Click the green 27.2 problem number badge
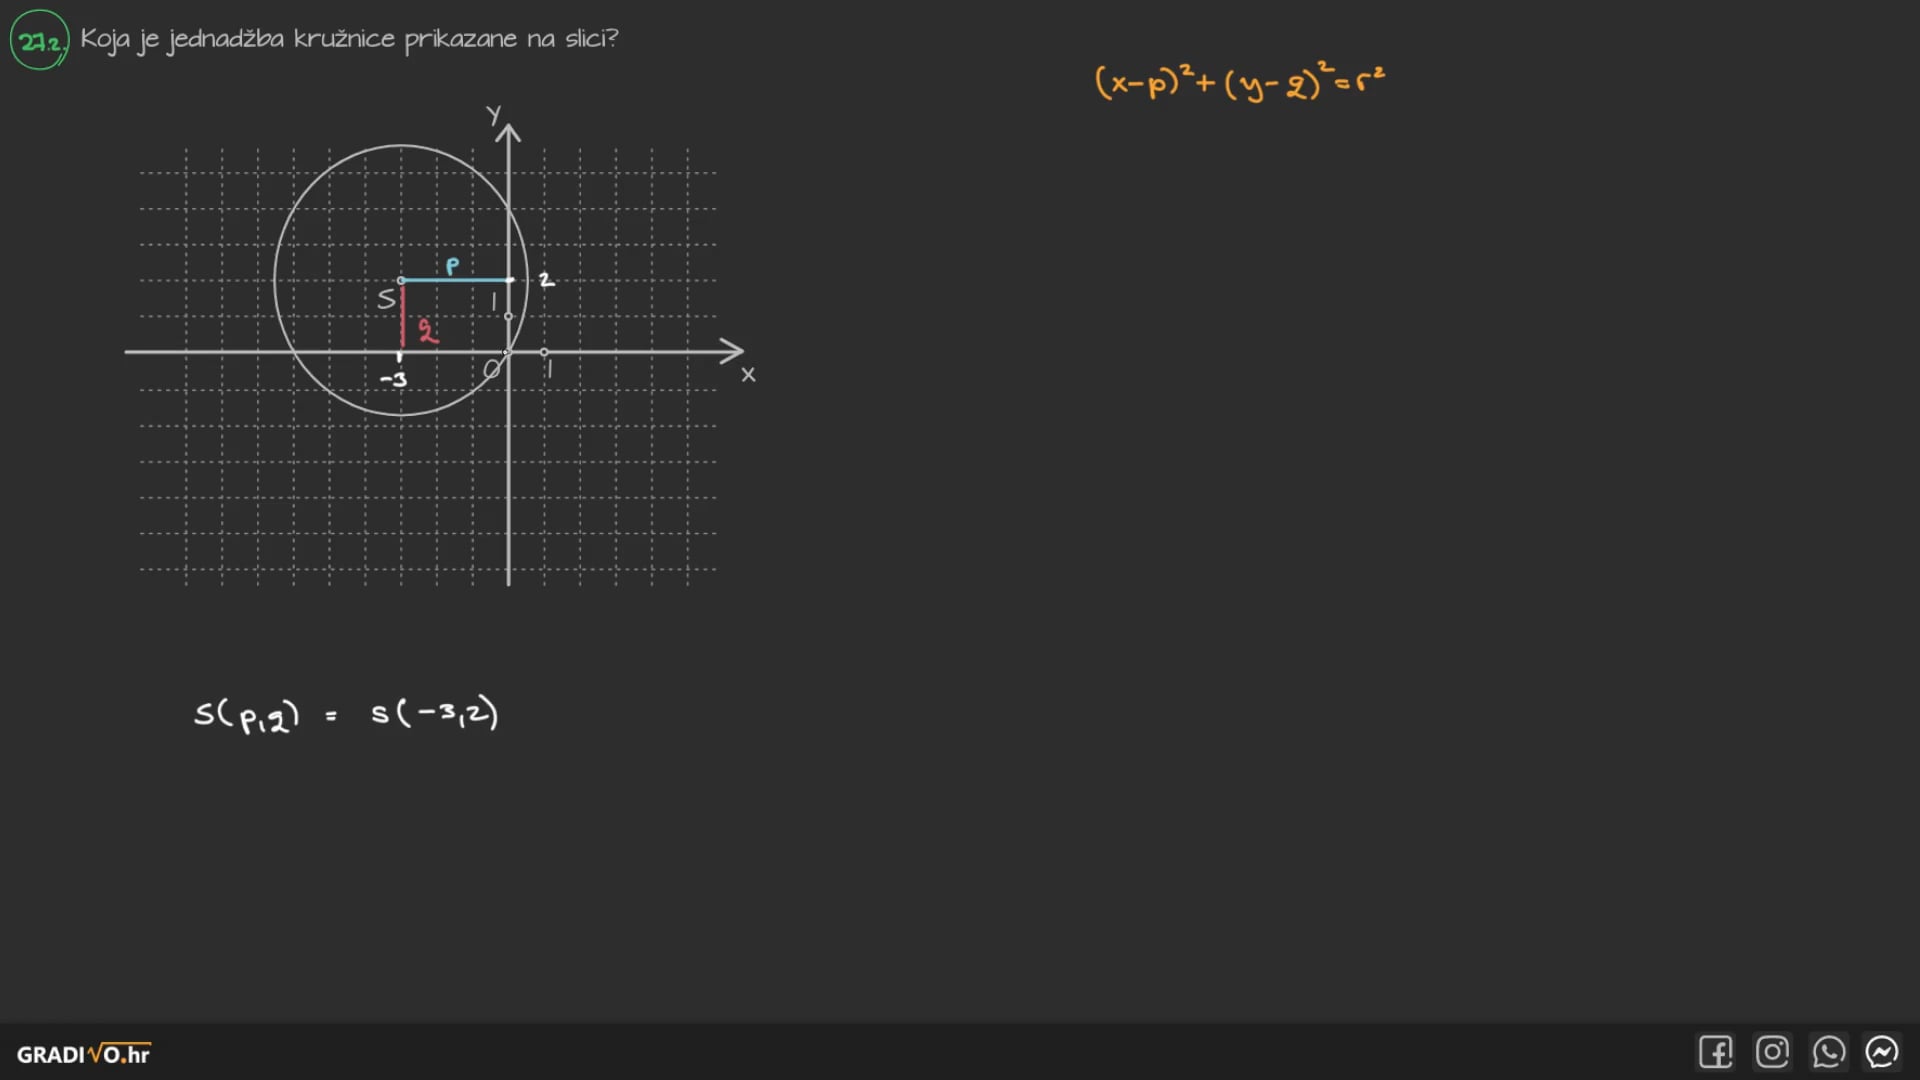This screenshot has width=1920, height=1080. 40,41
